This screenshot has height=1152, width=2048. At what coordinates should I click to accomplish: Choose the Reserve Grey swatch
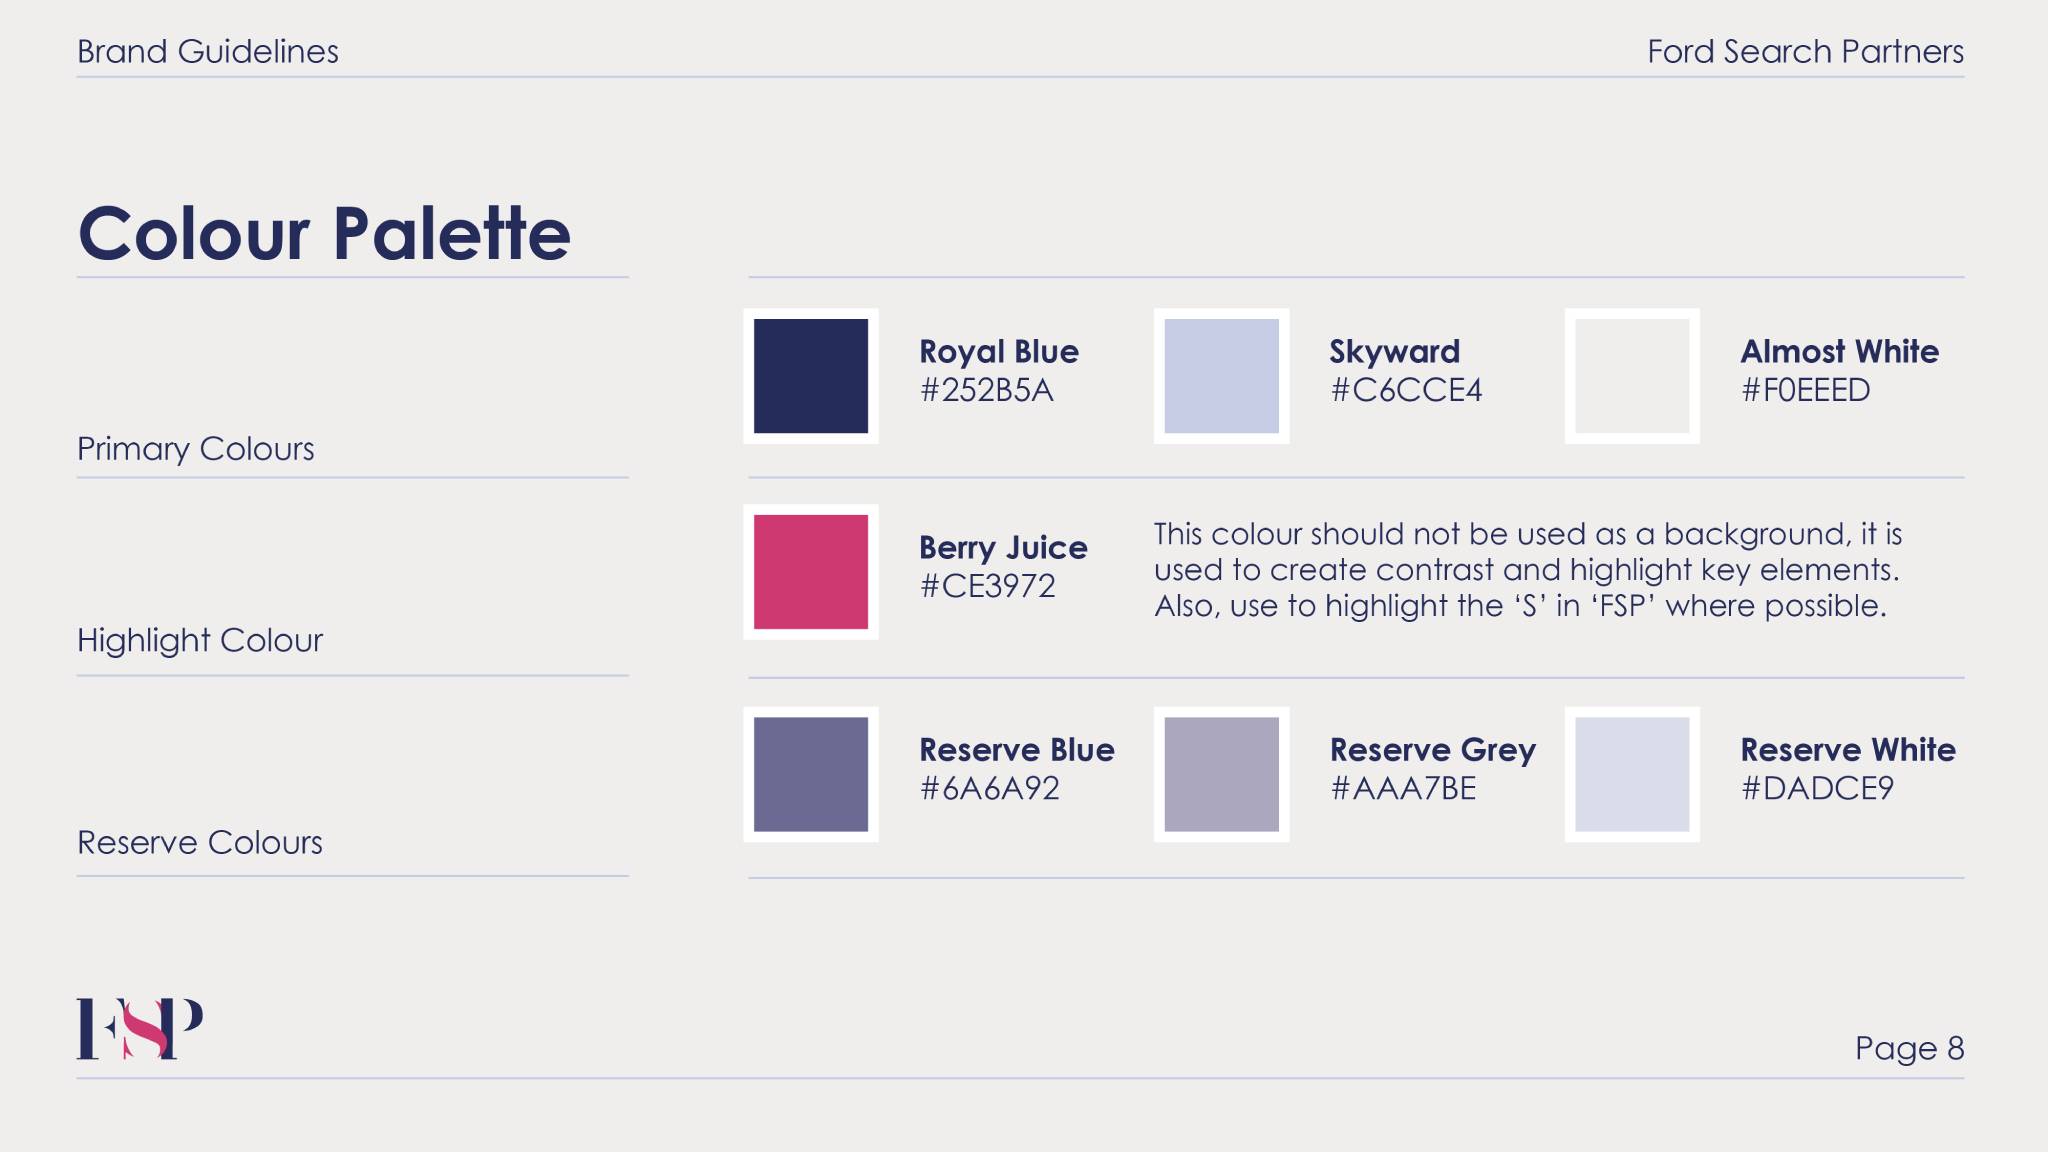pyautogui.click(x=1221, y=774)
